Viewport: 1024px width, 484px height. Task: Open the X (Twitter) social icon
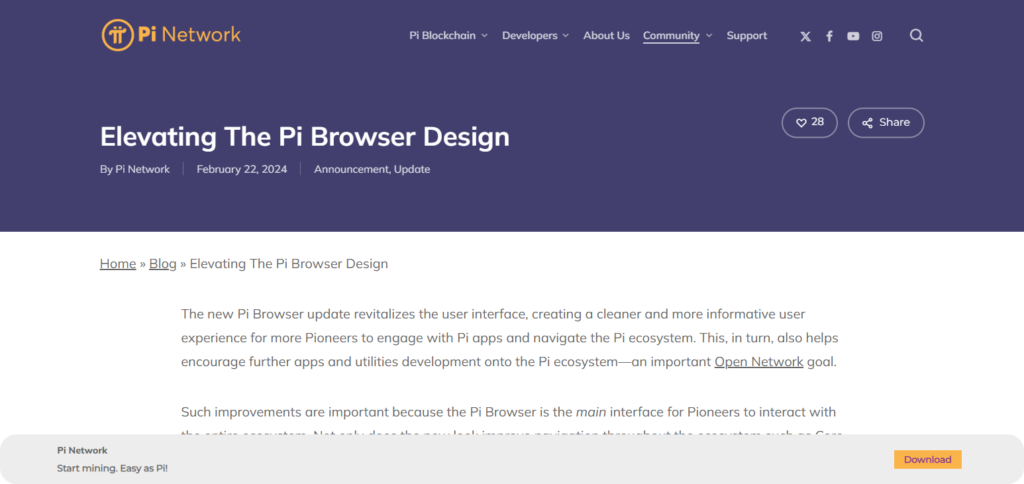[805, 37]
